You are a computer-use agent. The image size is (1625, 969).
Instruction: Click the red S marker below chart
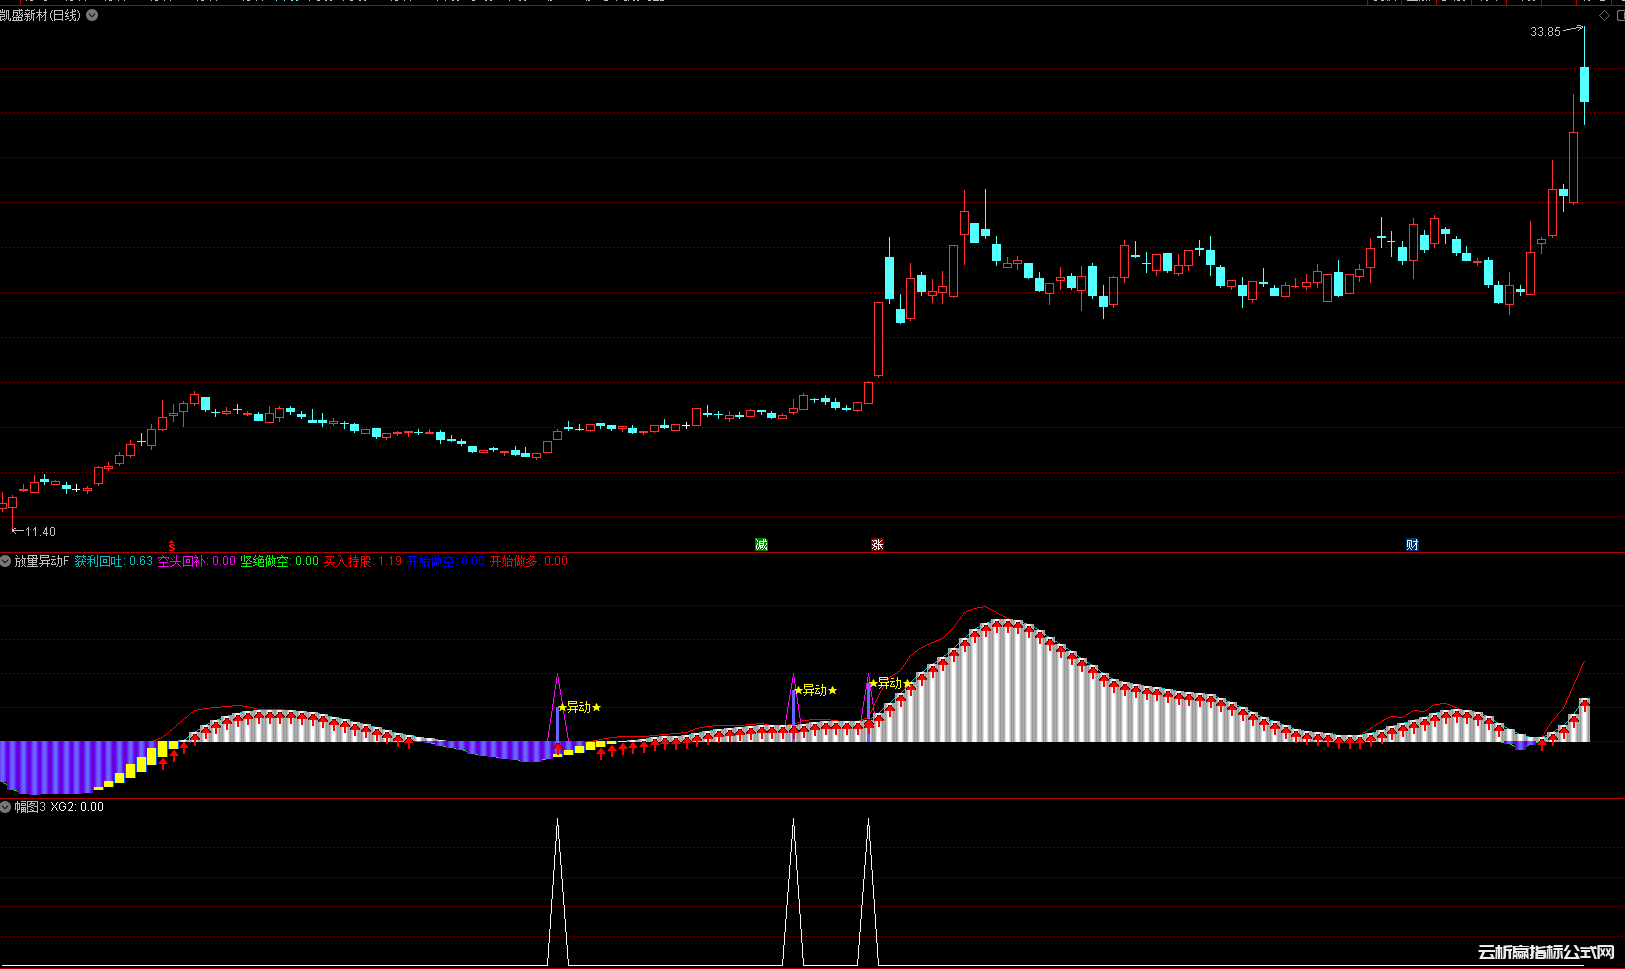172,546
